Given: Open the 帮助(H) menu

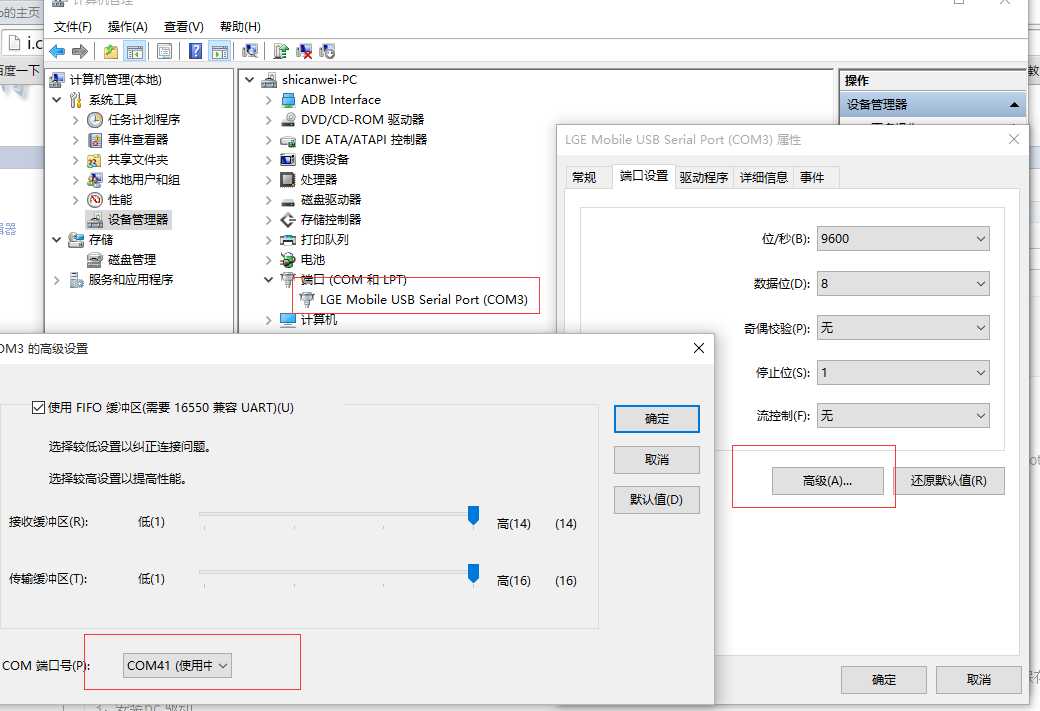Looking at the screenshot, I should point(240,27).
